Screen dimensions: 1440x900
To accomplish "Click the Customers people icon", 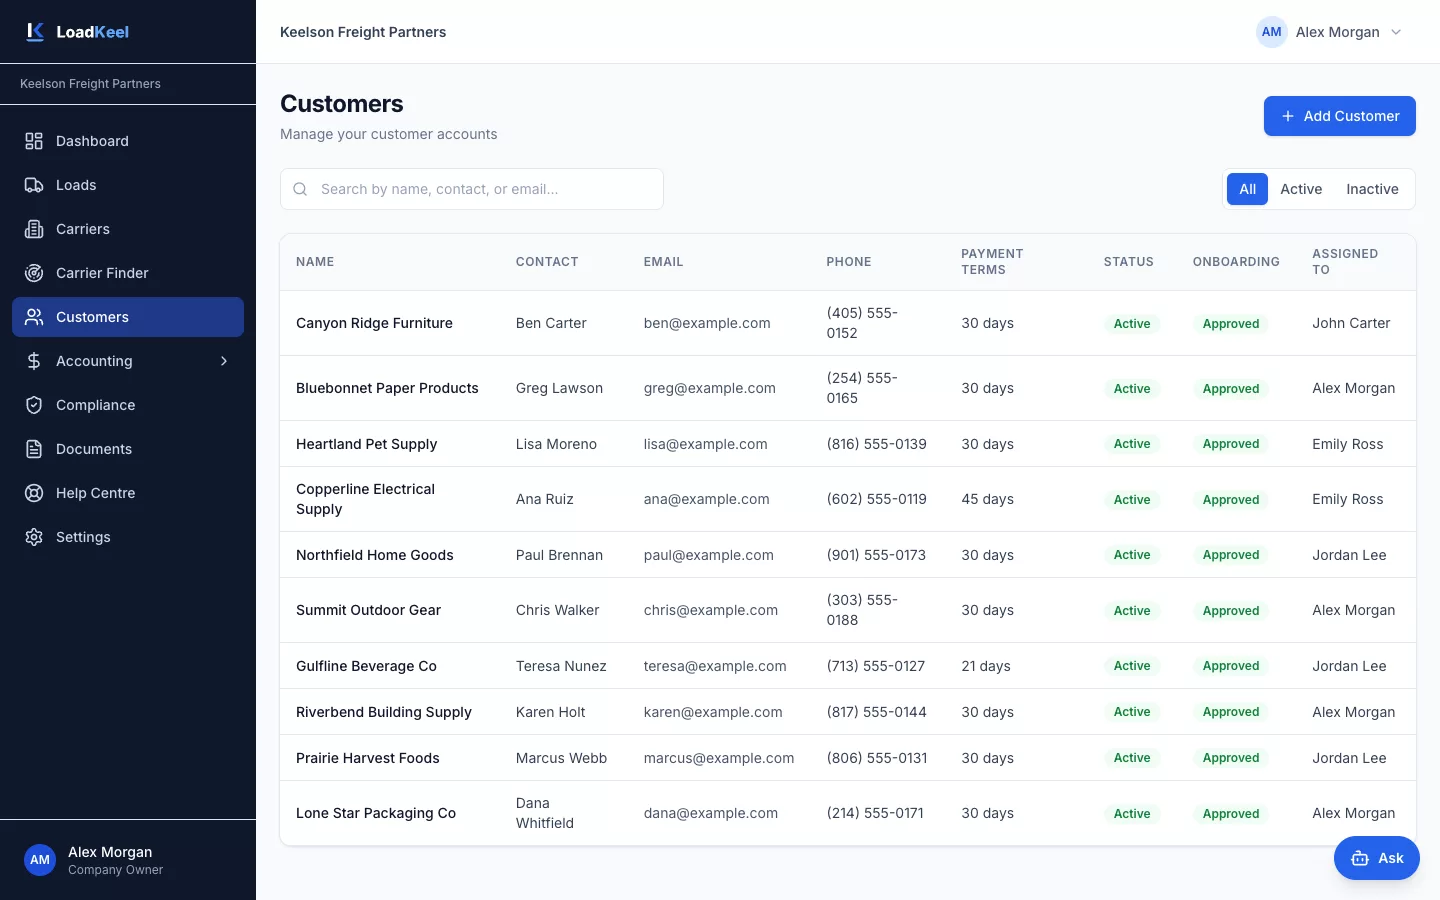I will point(34,317).
